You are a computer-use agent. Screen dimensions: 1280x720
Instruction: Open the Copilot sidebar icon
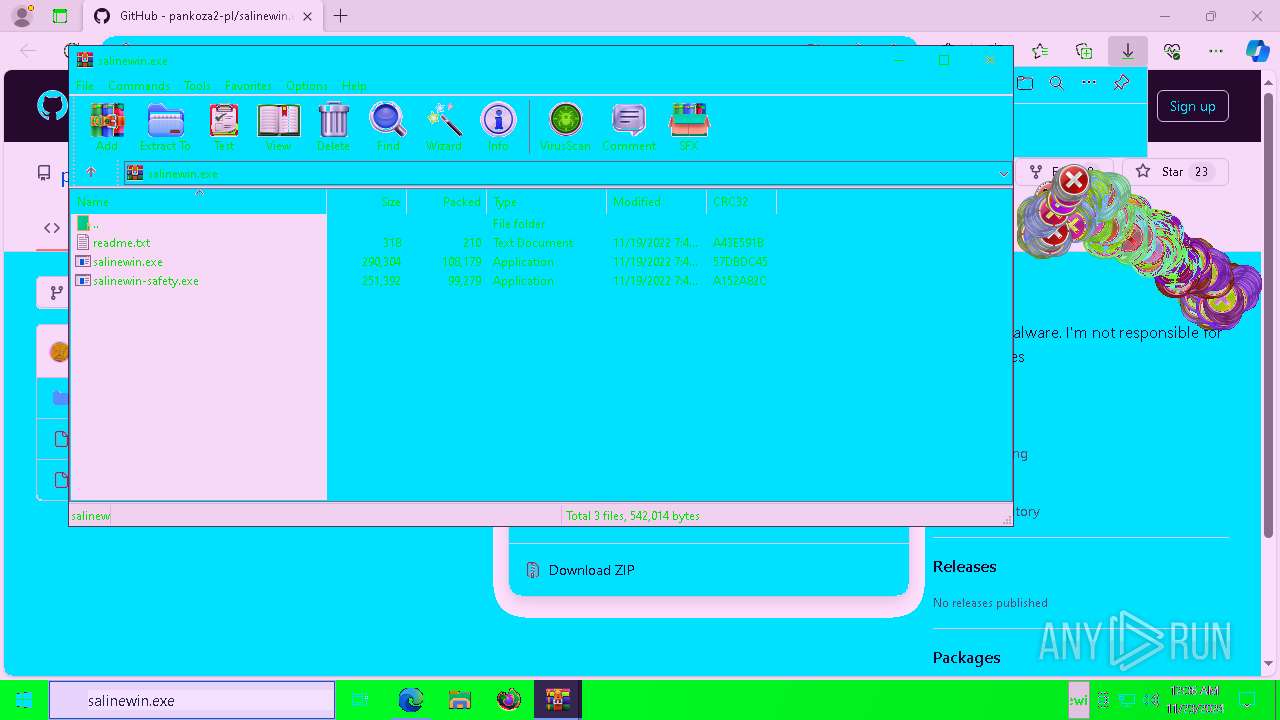click(x=1258, y=51)
